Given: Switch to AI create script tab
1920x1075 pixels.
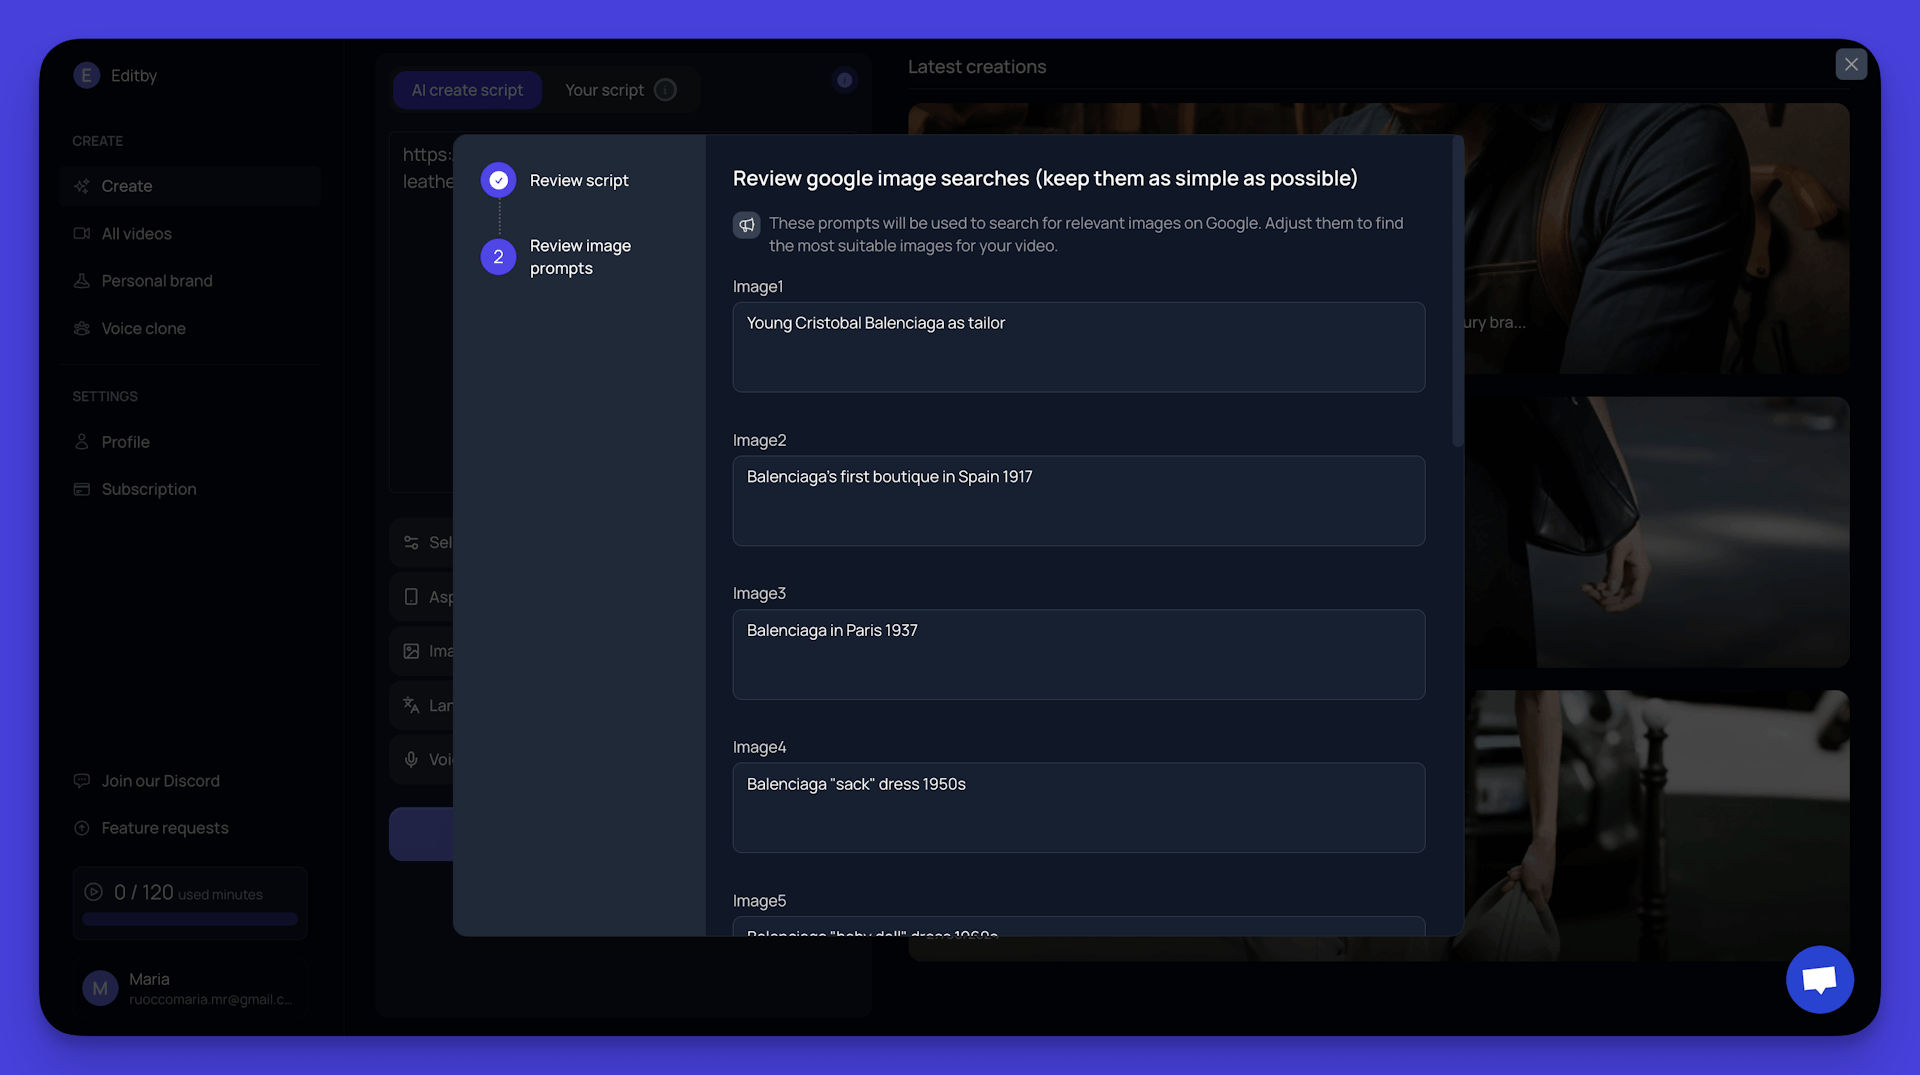Looking at the screenshot, I should coord(467,90).
